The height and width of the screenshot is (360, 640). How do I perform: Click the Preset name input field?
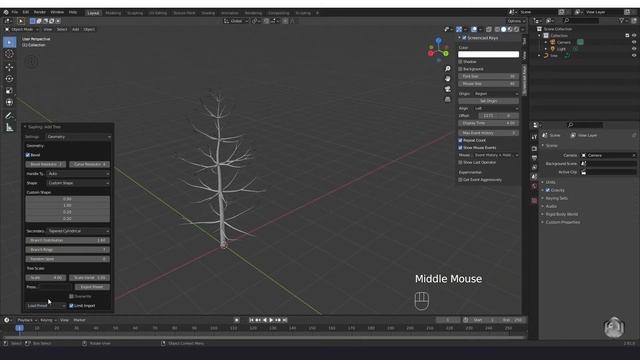click(55, 287)
